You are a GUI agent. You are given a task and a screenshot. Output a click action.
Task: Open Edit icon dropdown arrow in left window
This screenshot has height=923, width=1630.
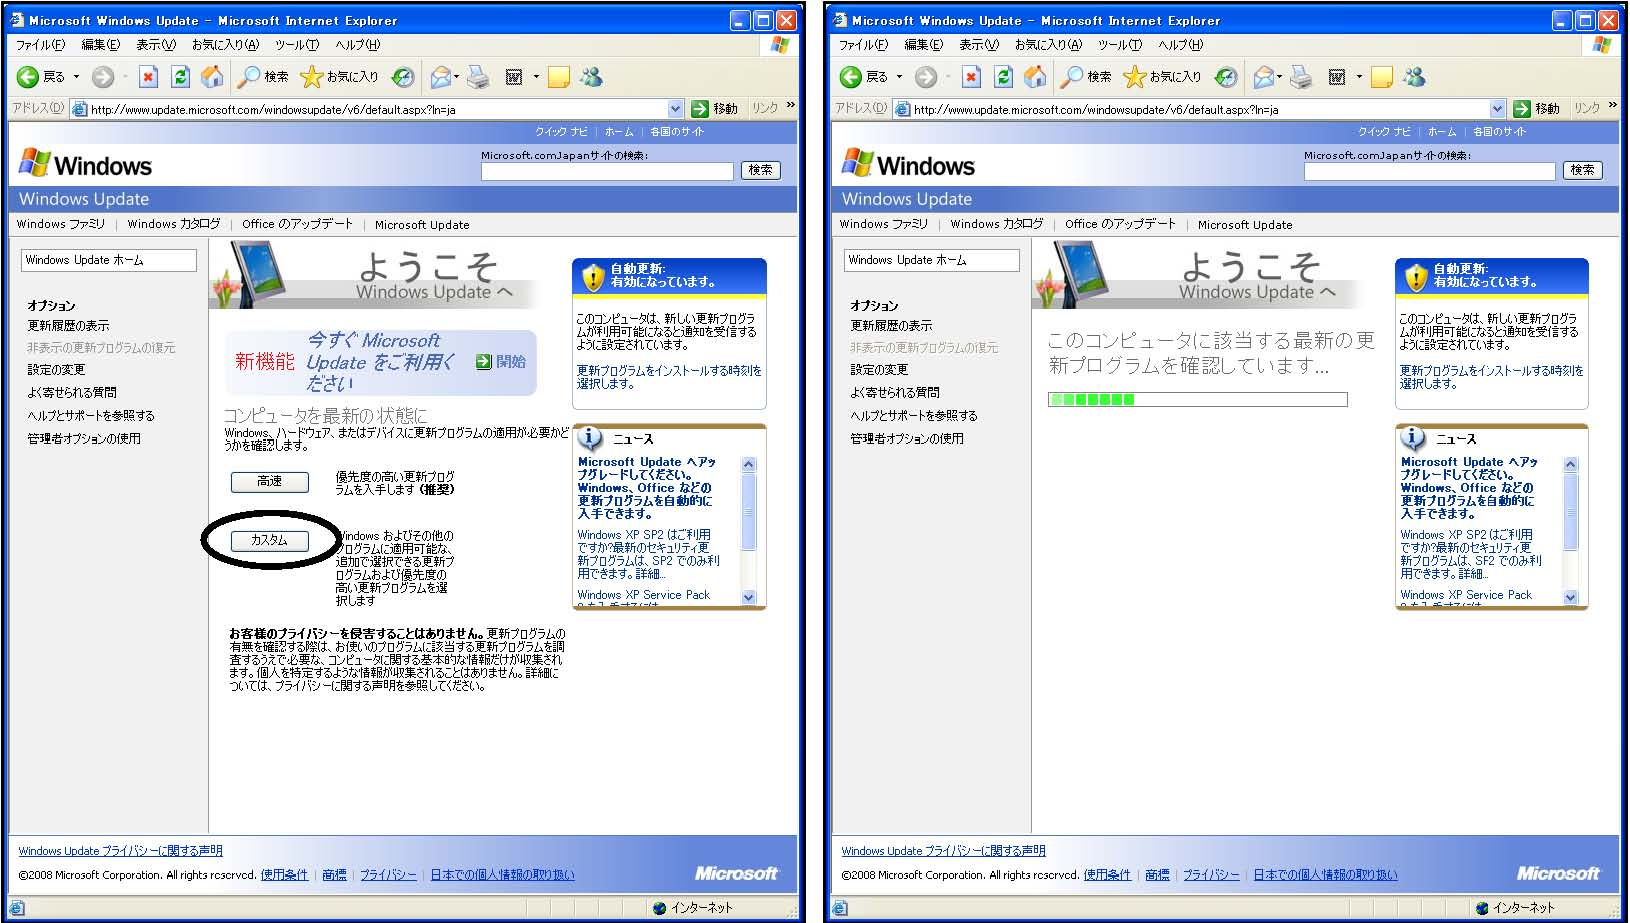536,77
